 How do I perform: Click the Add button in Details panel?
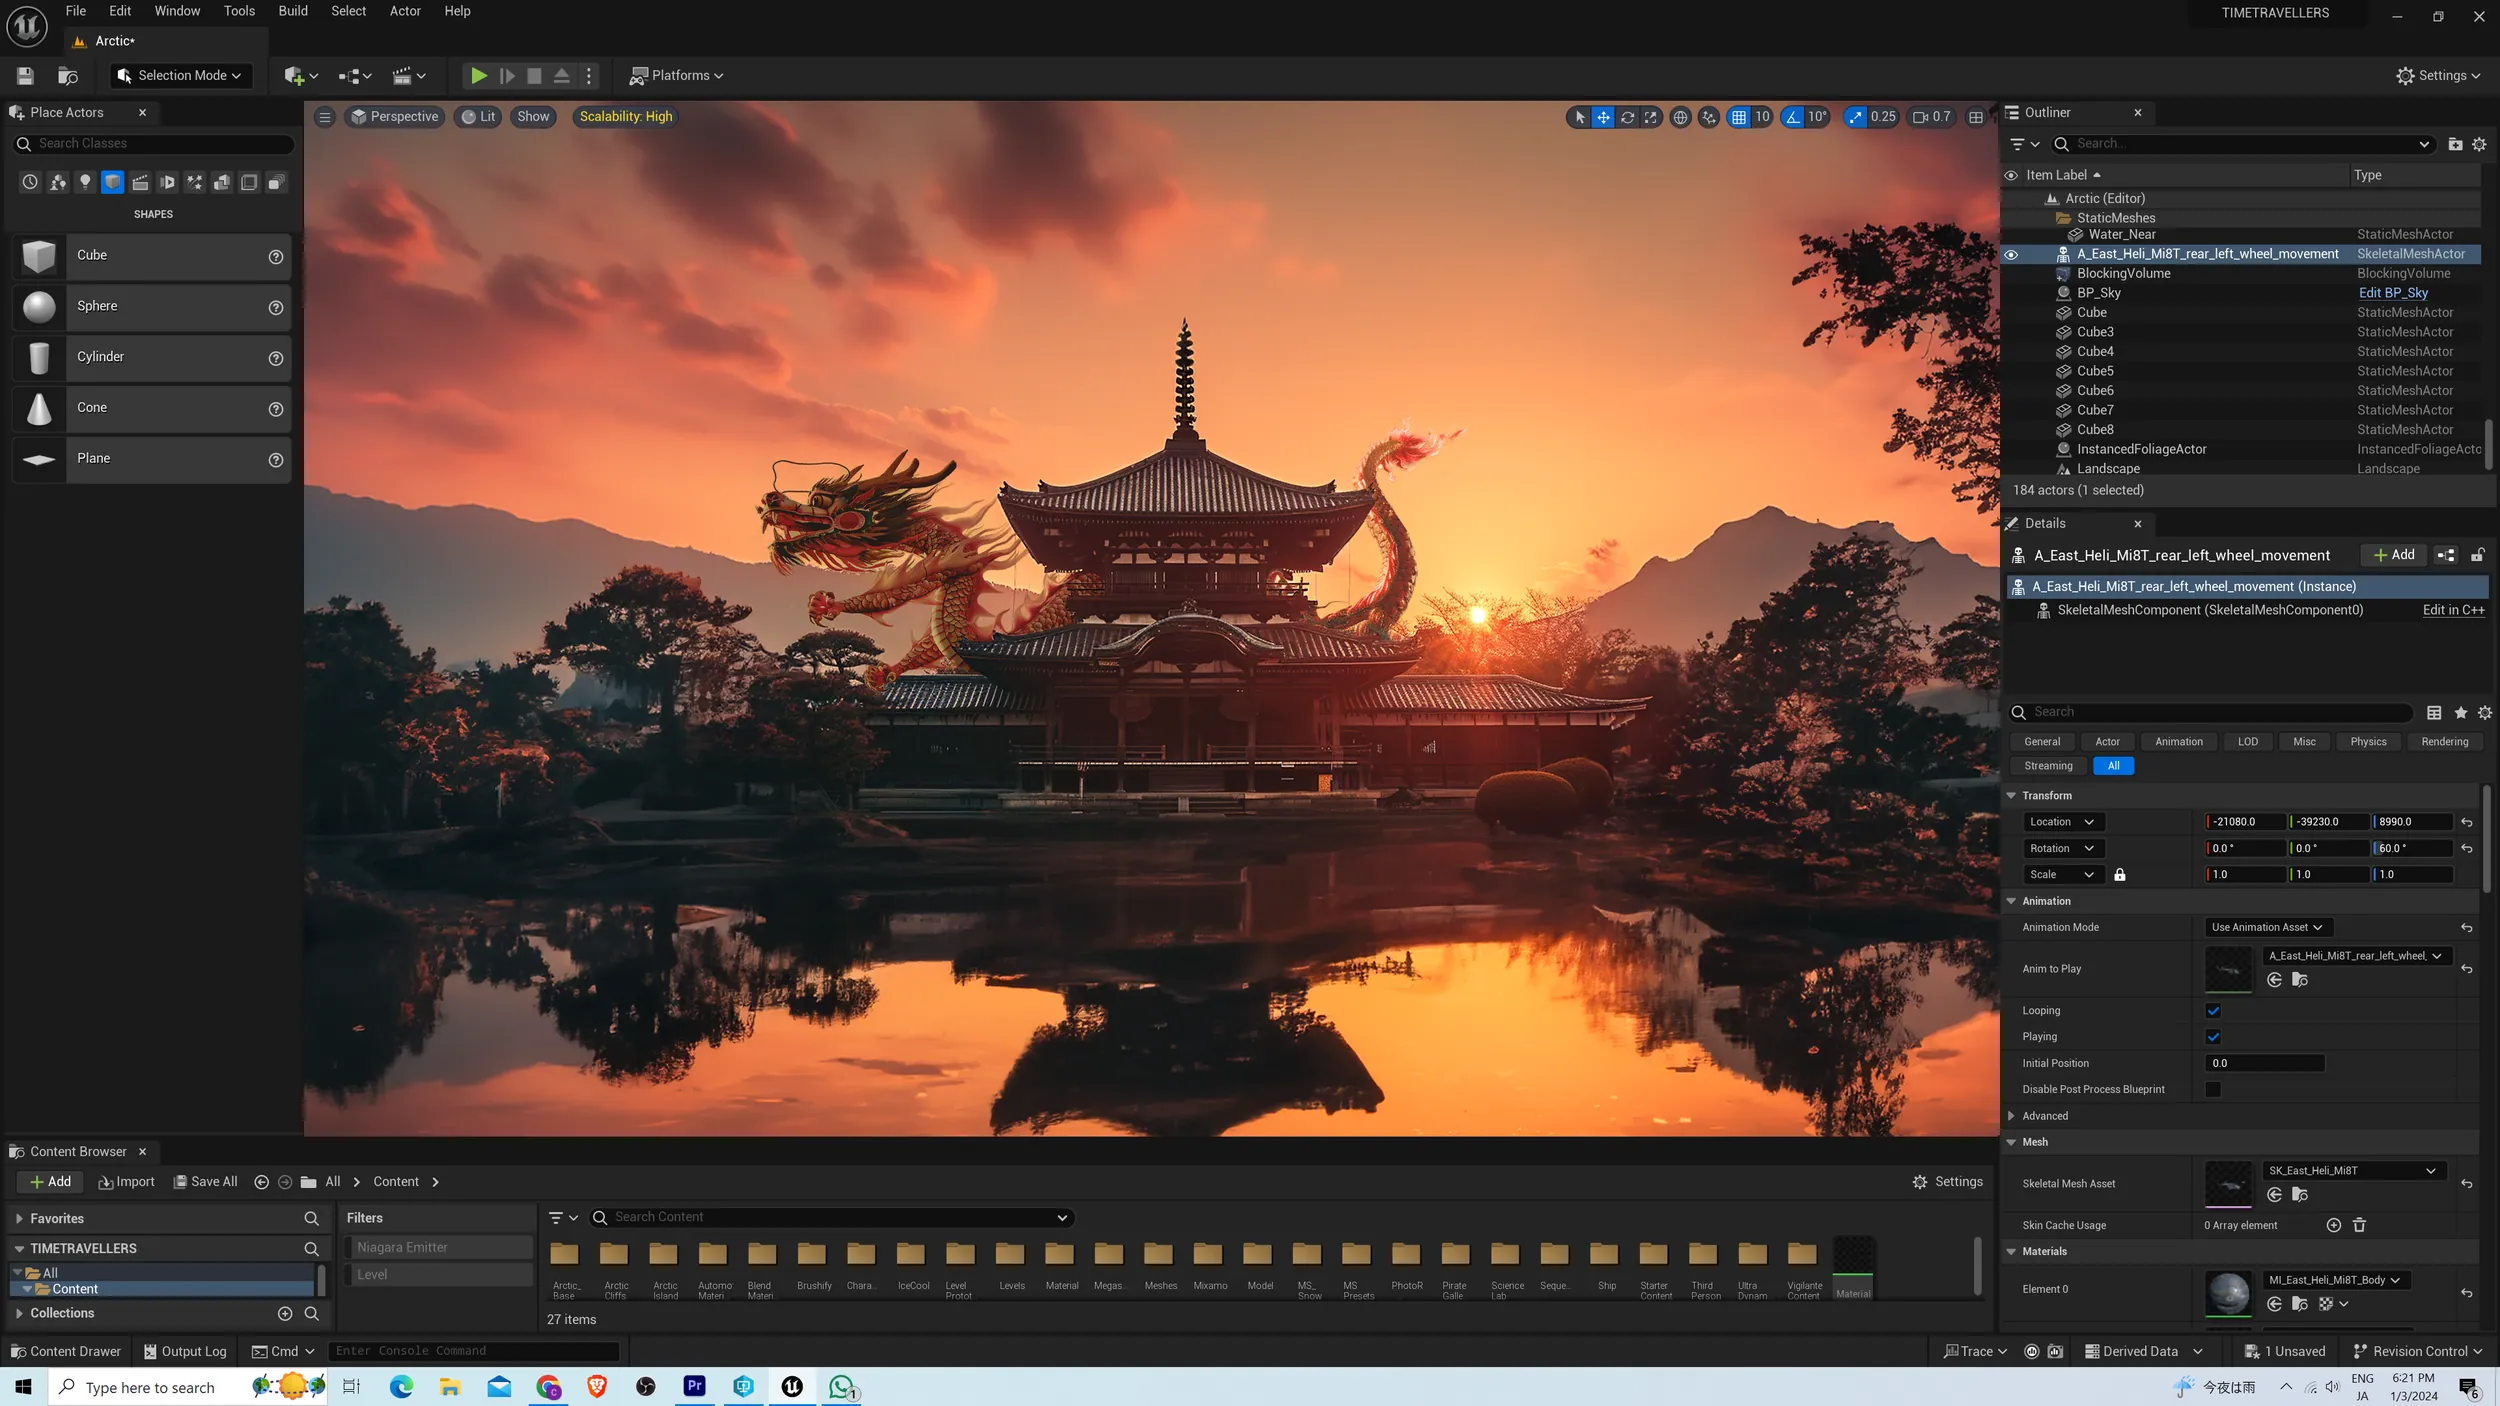tap(2393, 555)
